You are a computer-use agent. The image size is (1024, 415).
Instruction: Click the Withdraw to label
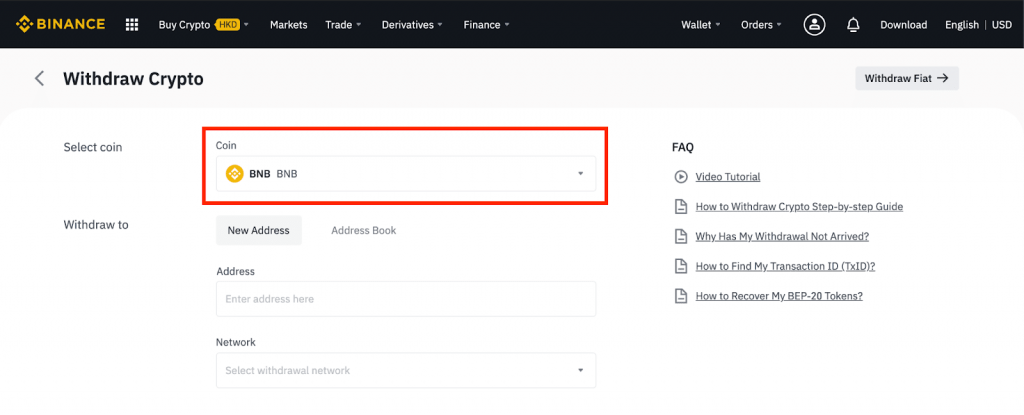[x=96, y=225]
